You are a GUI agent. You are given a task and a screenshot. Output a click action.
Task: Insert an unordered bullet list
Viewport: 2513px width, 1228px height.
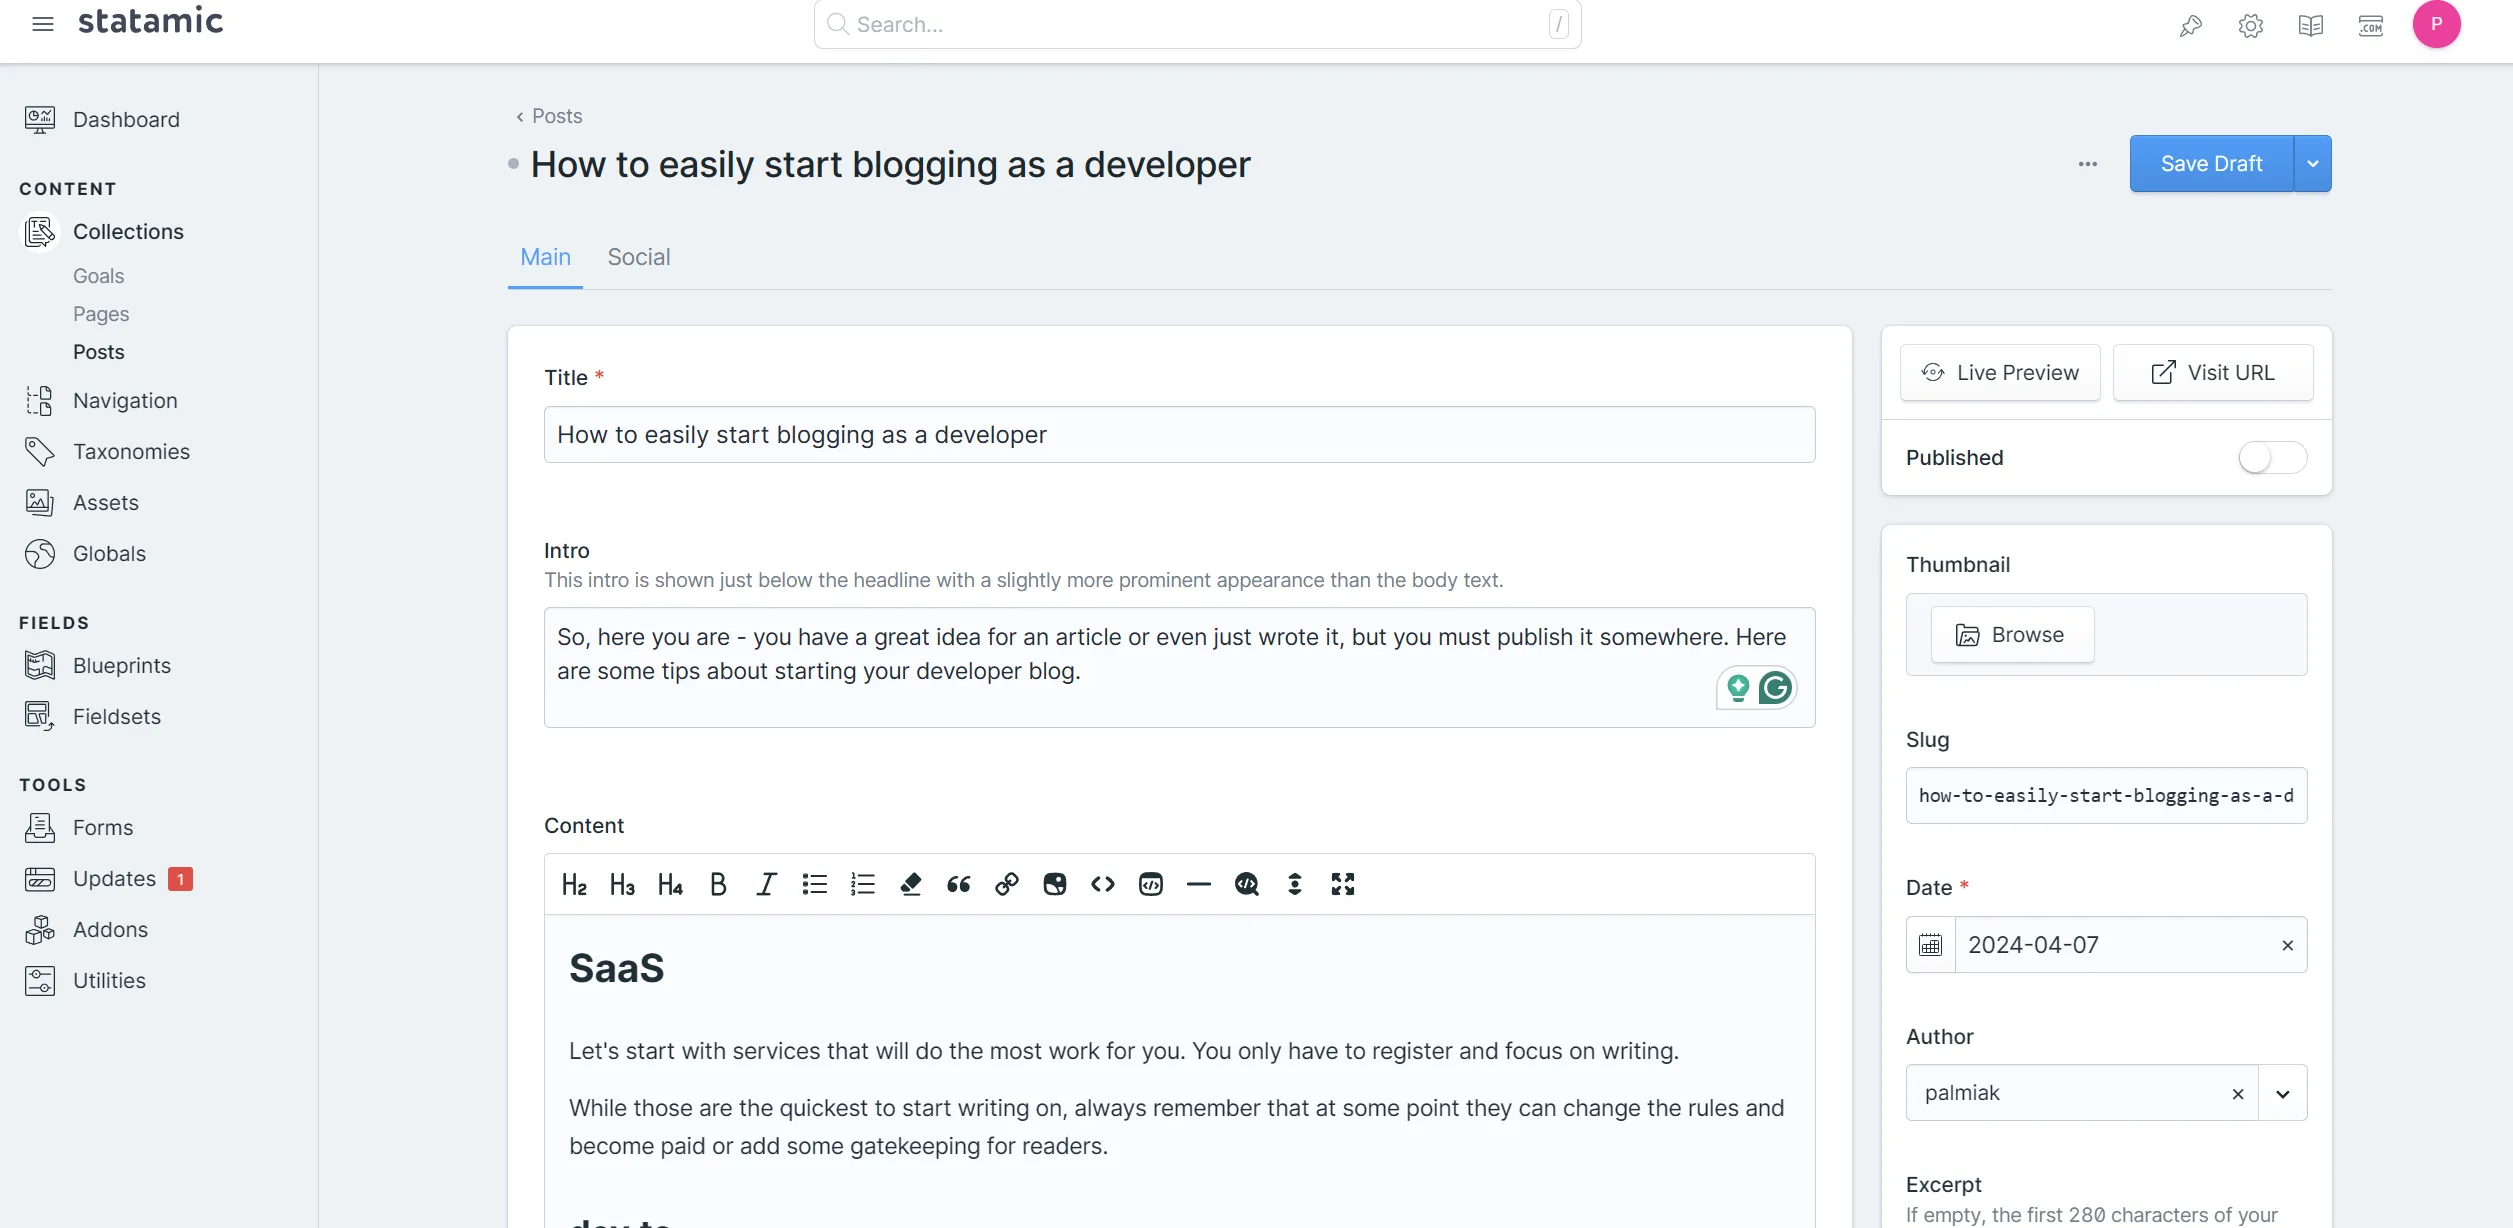(x=814, y=884)
